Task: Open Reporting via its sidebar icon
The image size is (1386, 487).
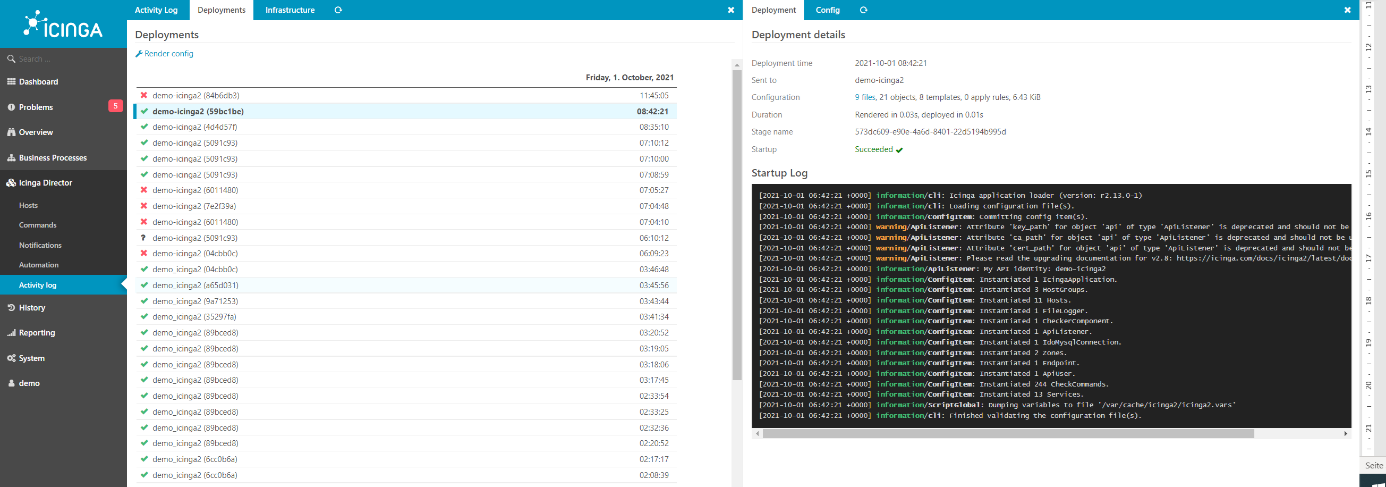Action: pos(11,333)
